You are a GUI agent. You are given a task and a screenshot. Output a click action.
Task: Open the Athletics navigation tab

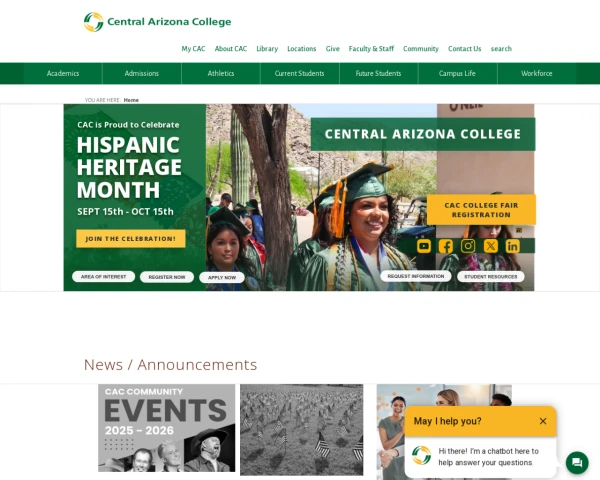coord(221,73)
